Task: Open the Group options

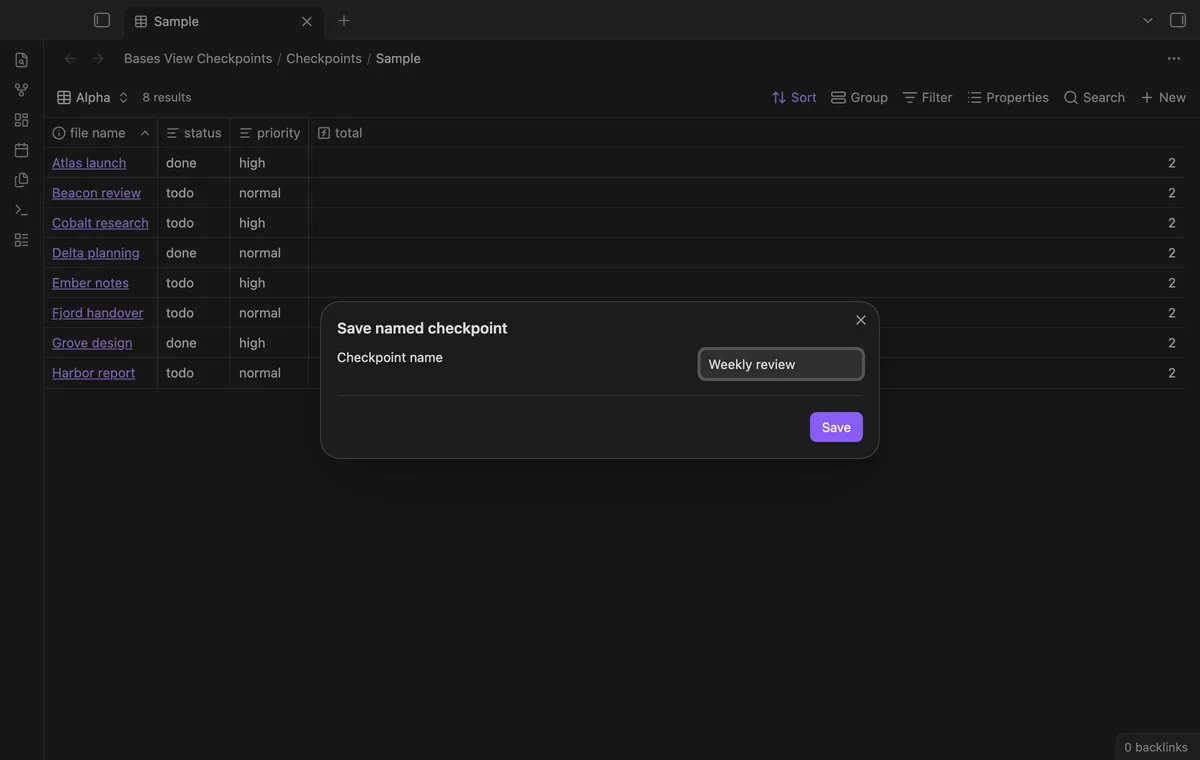Action: pos(859,97)
